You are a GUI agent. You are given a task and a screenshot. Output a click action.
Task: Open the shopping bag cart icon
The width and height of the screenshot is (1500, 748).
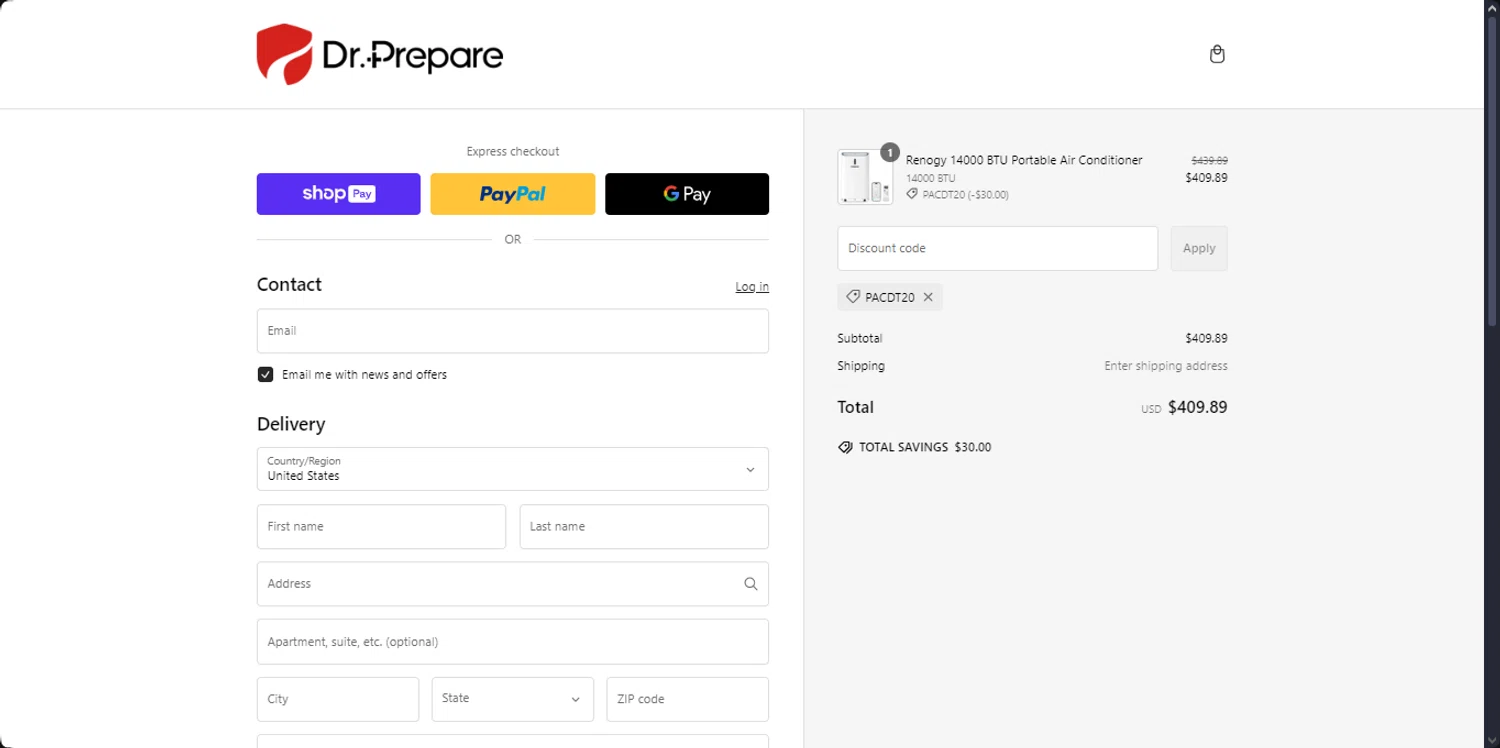(x=1217, y=54)
